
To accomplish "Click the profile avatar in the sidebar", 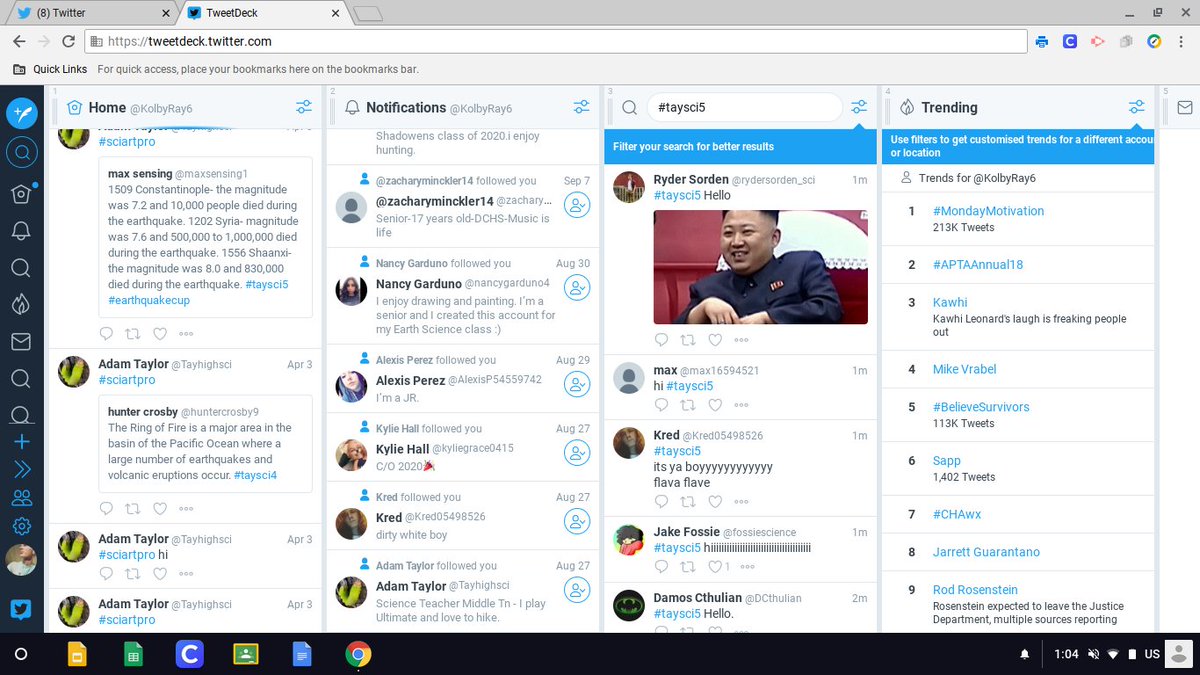I will (21, 560).
